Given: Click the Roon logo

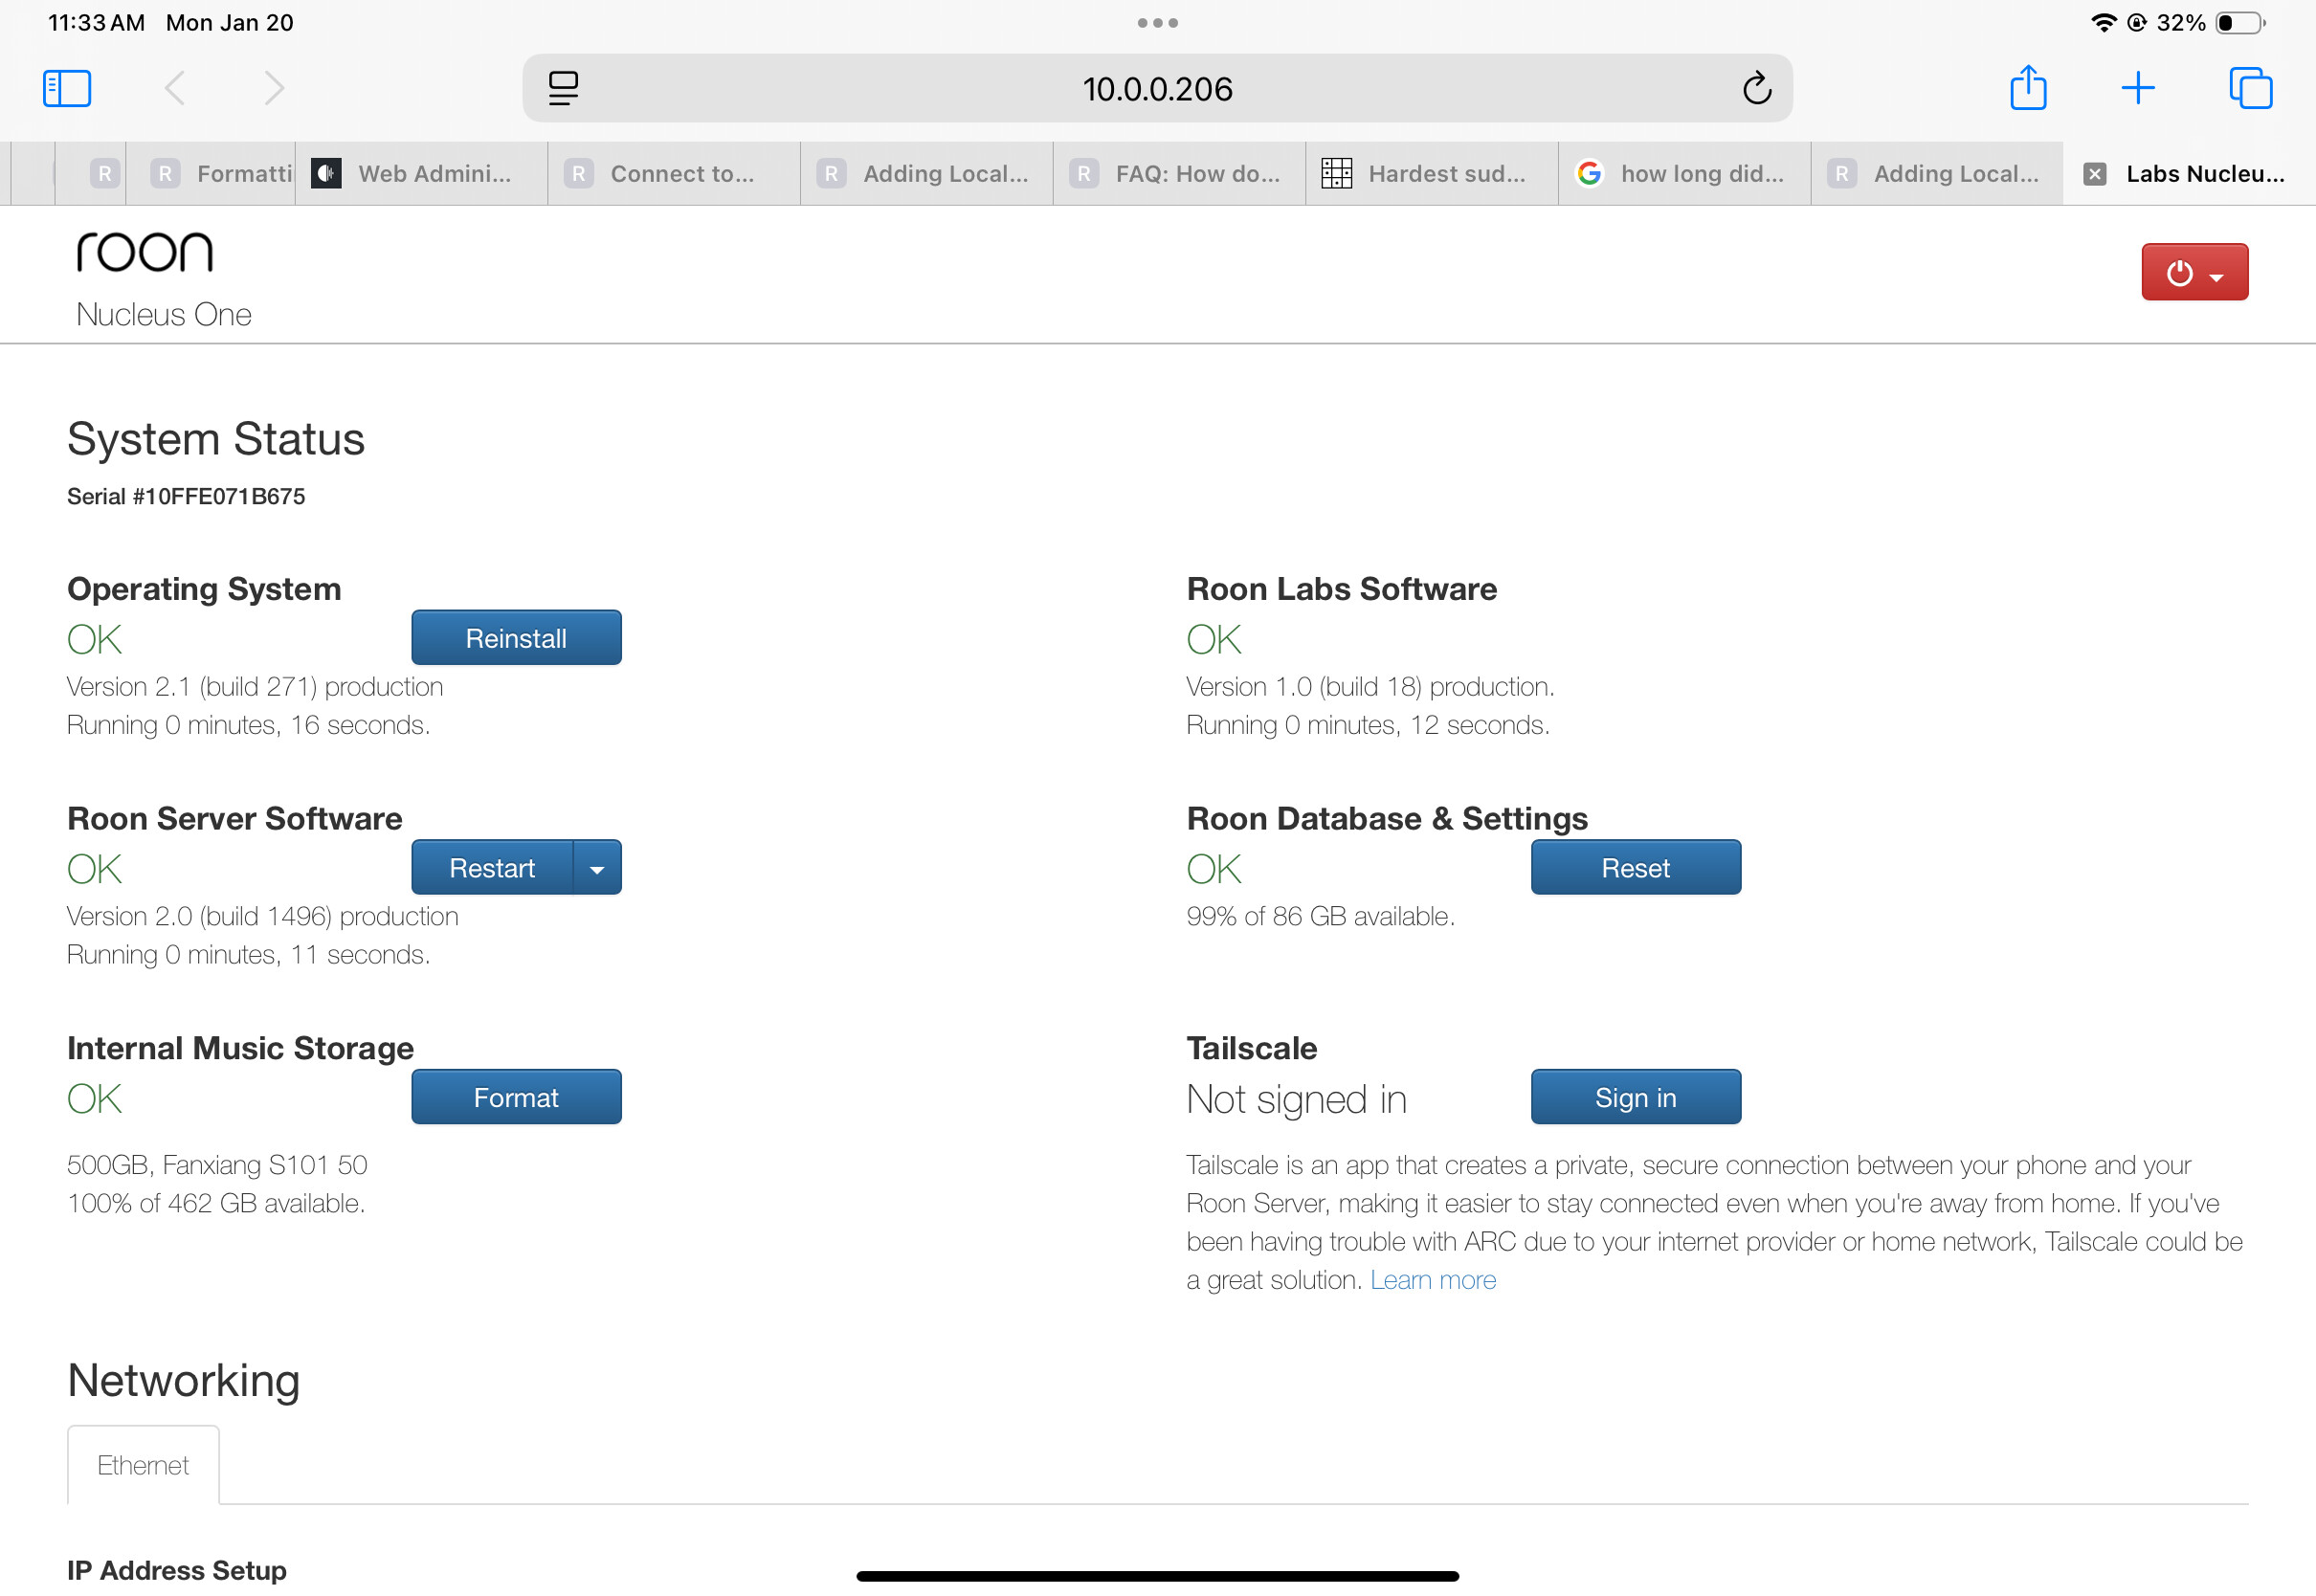Looking at the screenshot, I should click(x=145, y=251).
